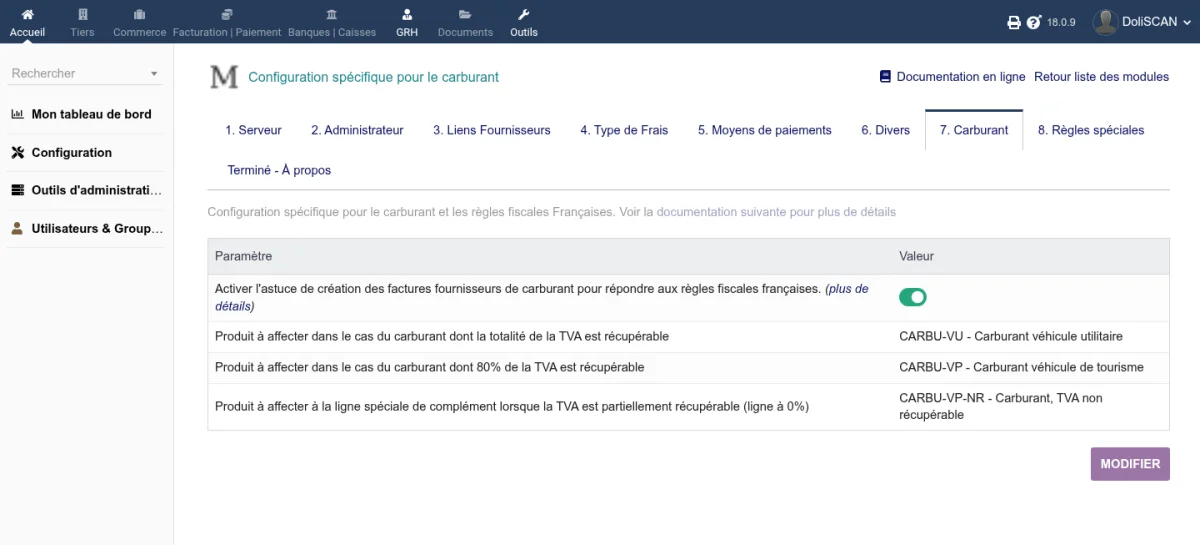Viewport: 1200px width, 545px height.
Task: Click the Mon tableau de bord chart icon
Action: [x=17, y=114]
